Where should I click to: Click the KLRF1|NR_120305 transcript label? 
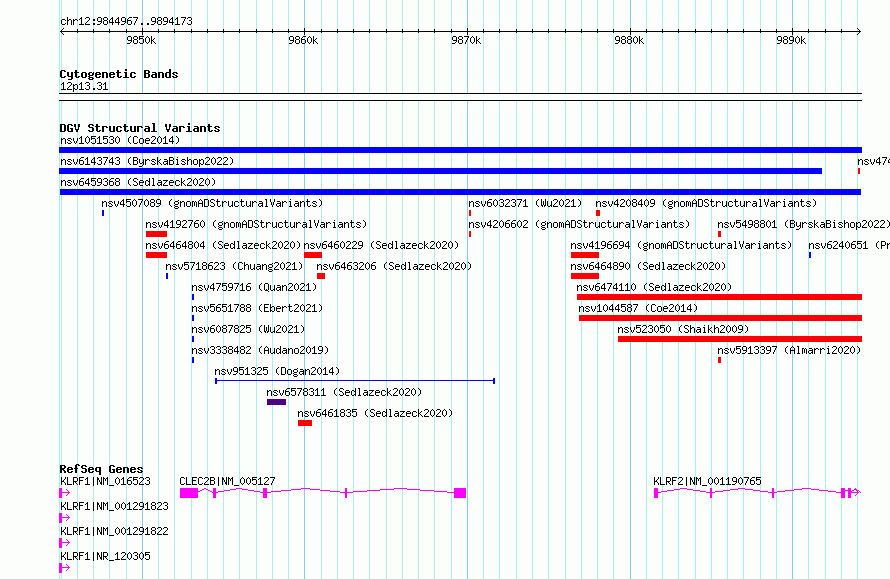point(106,556)
